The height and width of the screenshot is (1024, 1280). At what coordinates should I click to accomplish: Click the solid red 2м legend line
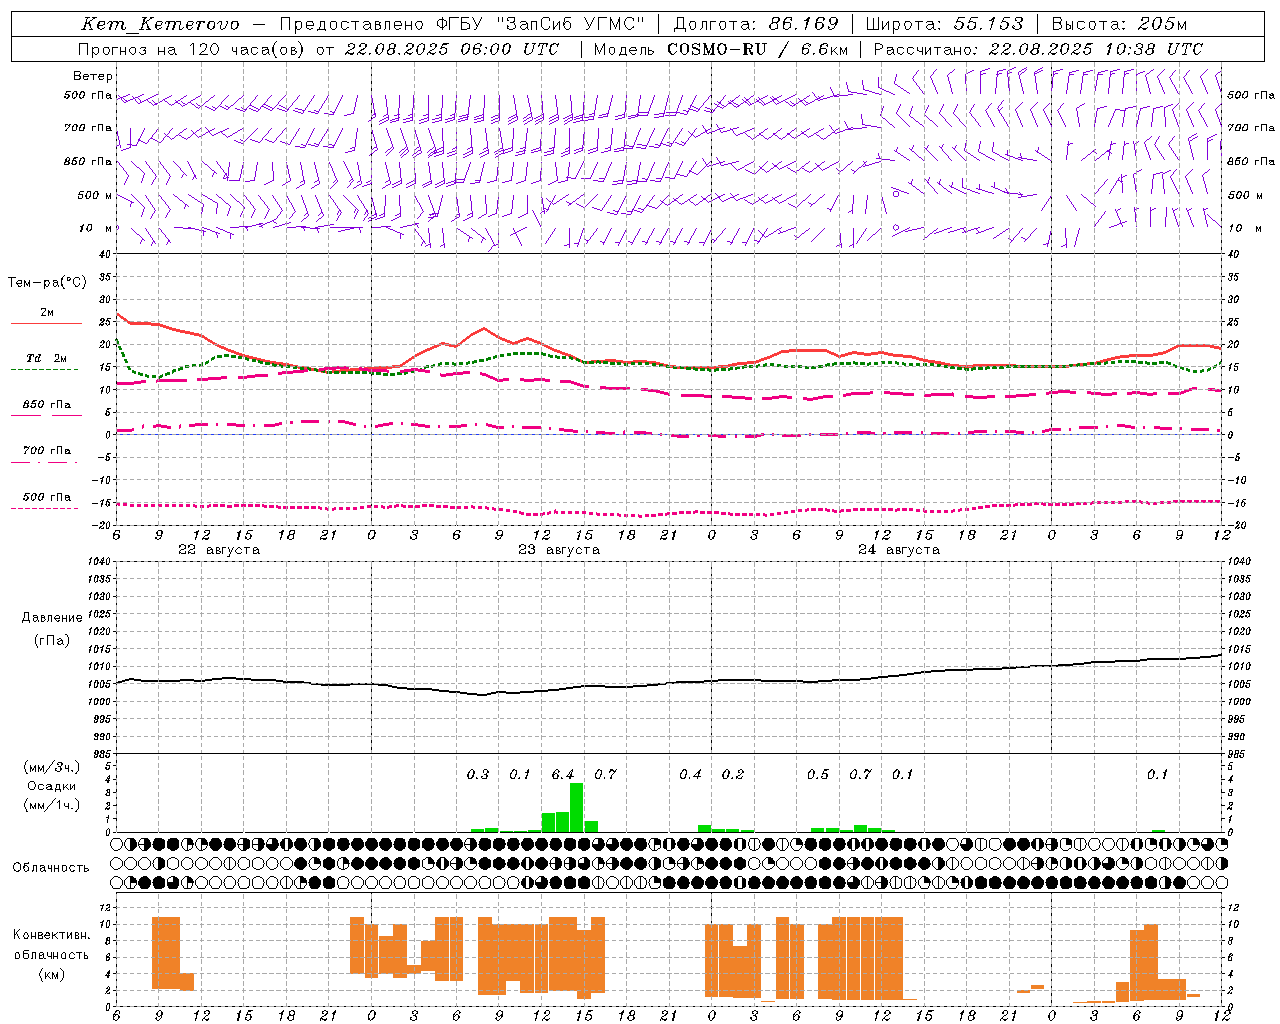tap(46, 323)
